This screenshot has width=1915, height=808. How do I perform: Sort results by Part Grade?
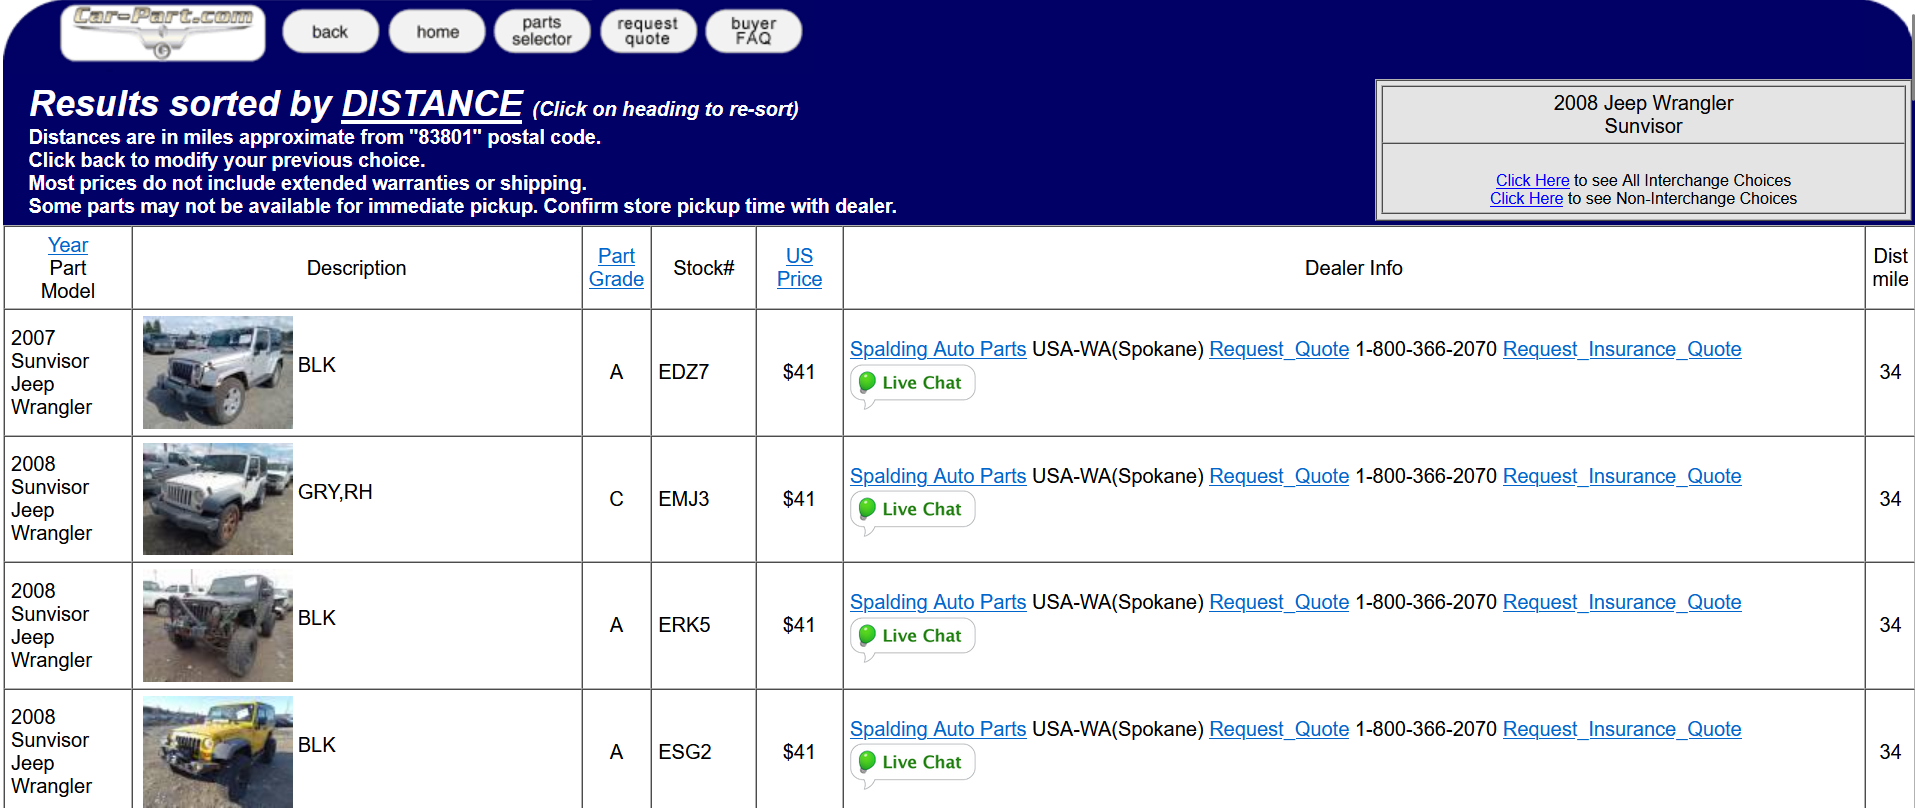point(616,268)
